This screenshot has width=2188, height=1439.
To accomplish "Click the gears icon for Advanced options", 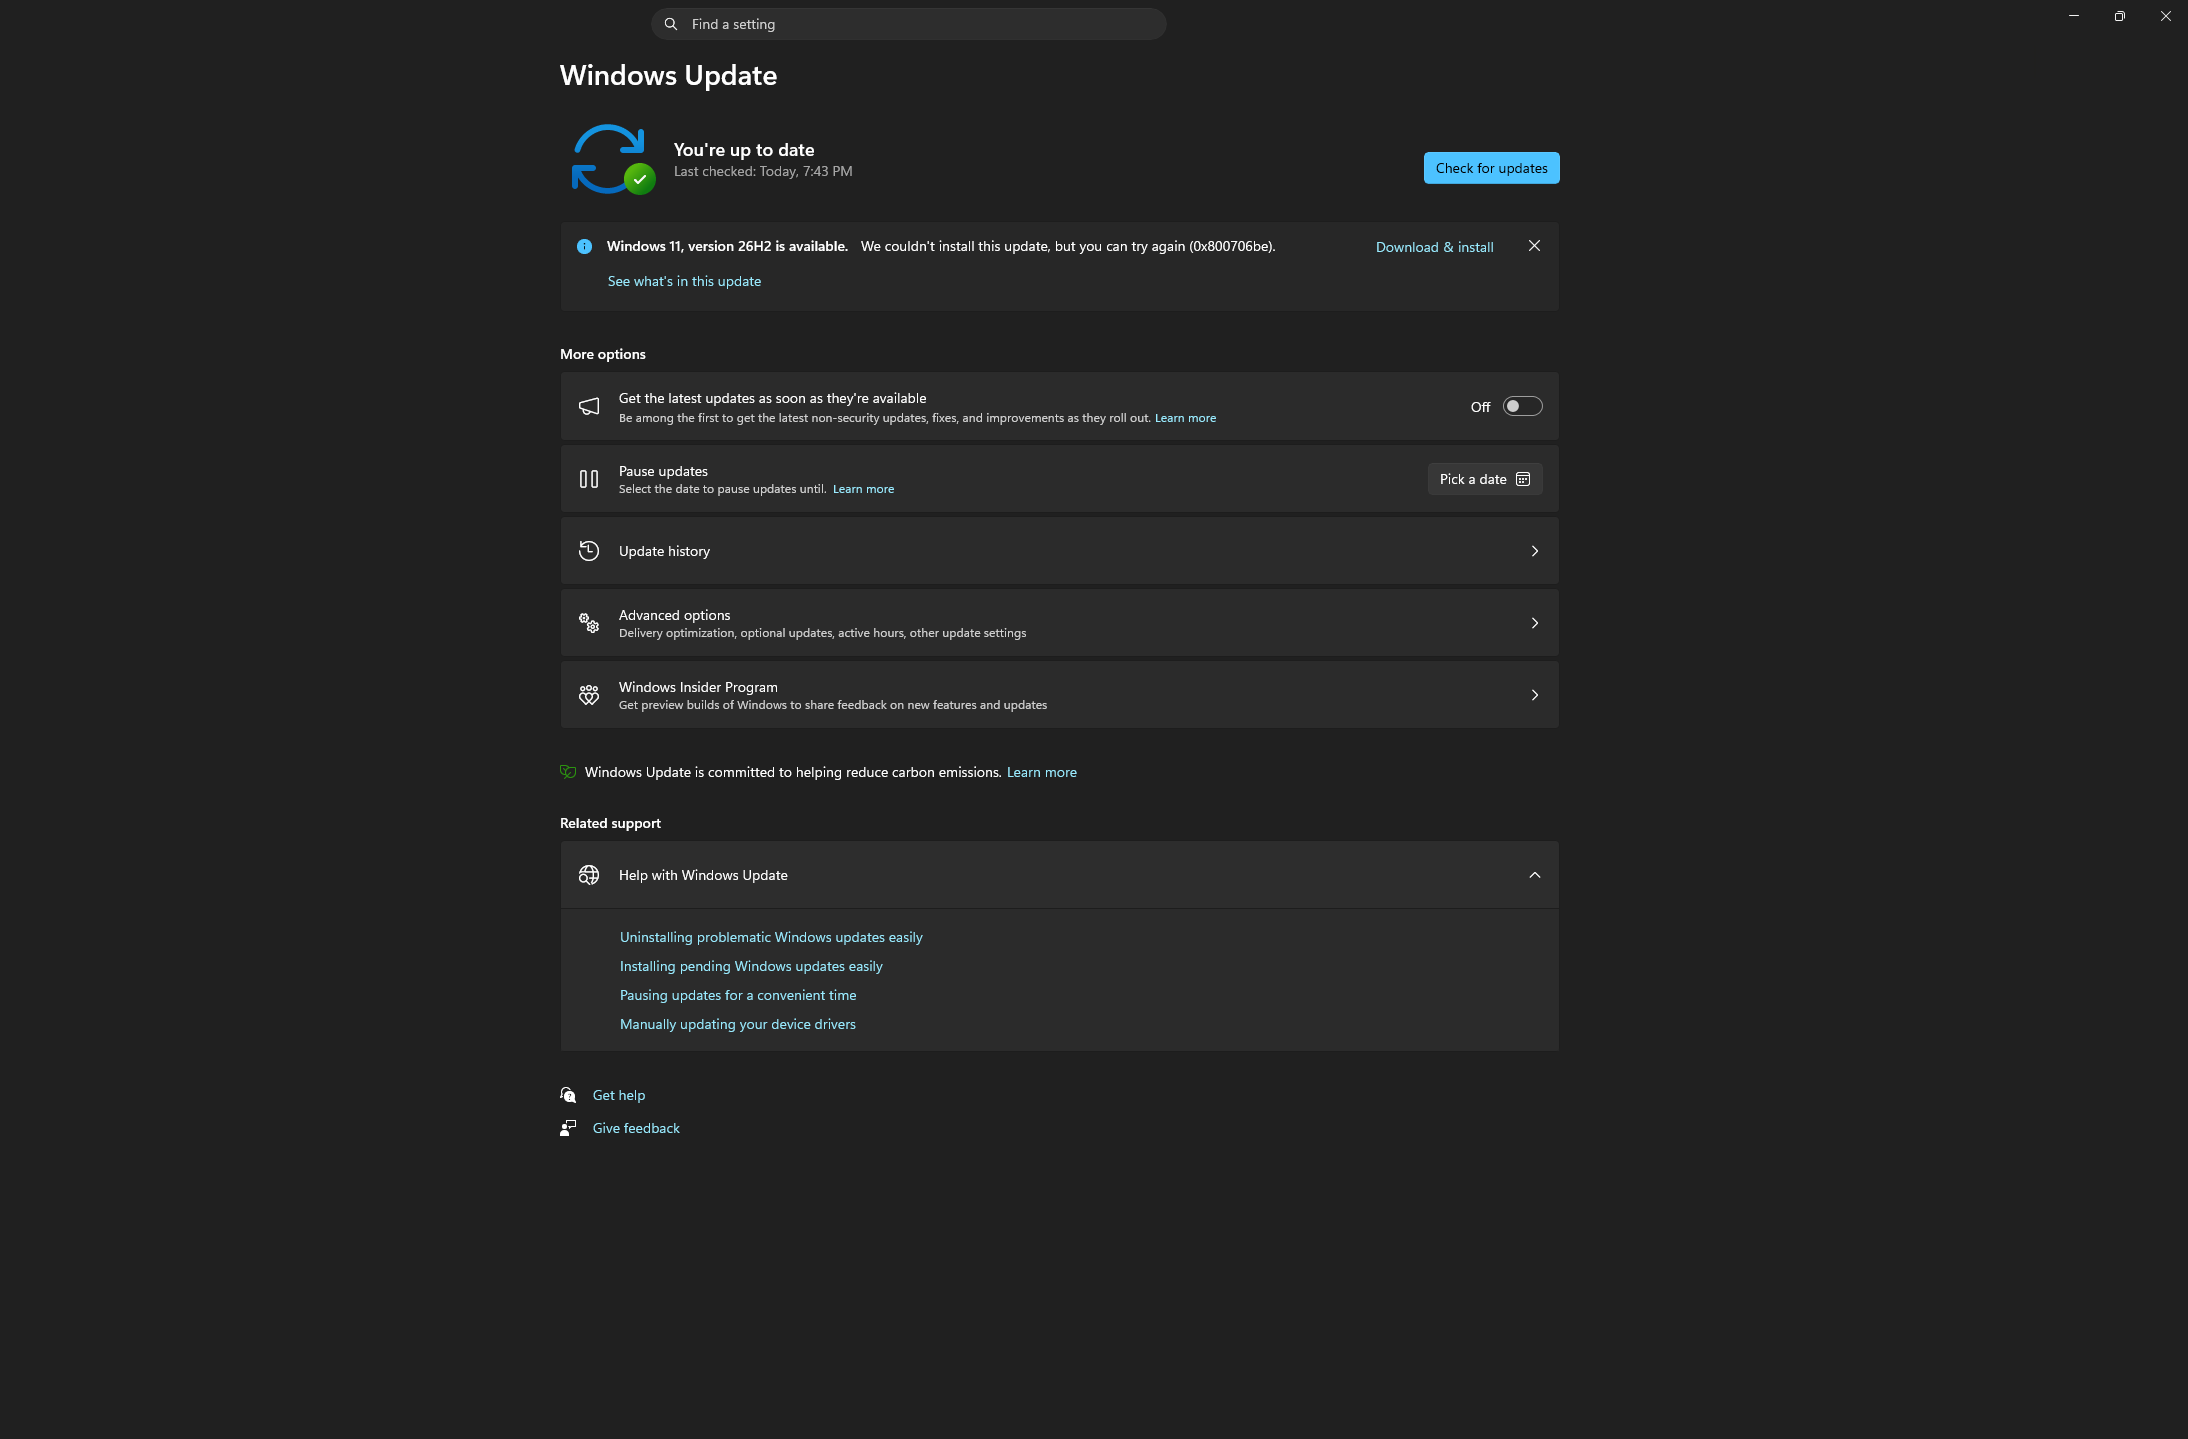I will [x=589, y=623].
